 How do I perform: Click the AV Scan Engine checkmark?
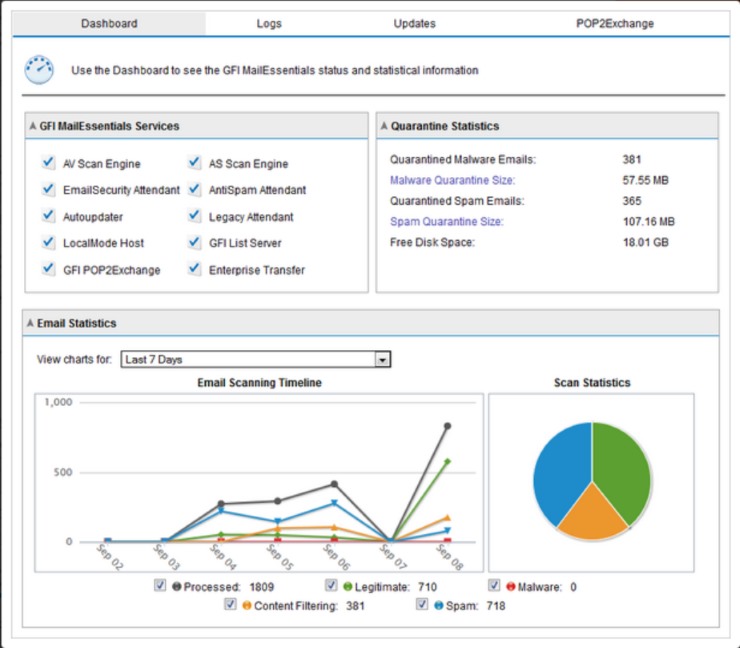tap(48, 162)
